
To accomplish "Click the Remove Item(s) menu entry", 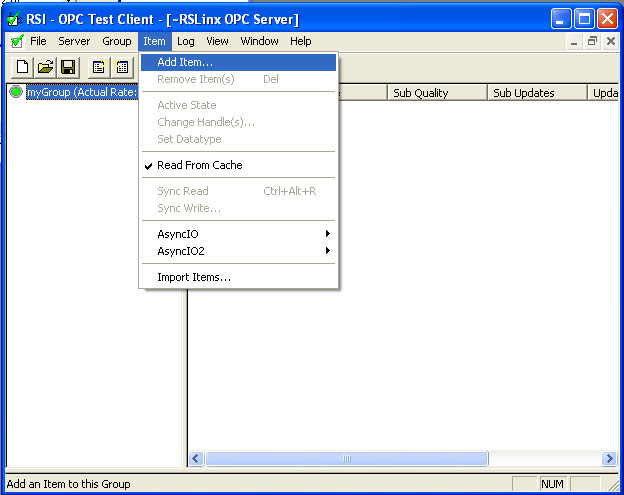I will point(239,79).
